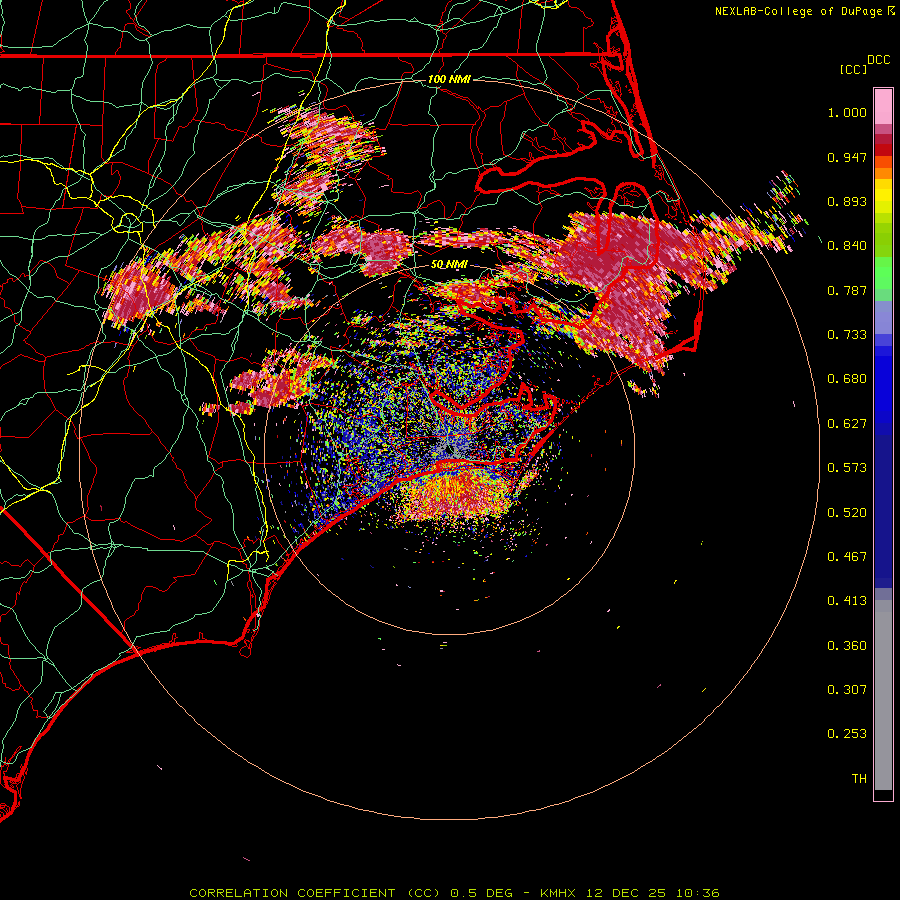Click the 0.893 color scale value
Viewport: 900px width, 900px height.
coord(847,202)
